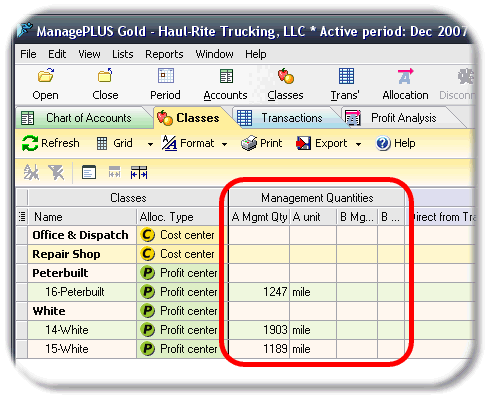Click the row selector icon beside Name header
The width and height of the screenshot is (492, 403).
(x=22, y=217)
